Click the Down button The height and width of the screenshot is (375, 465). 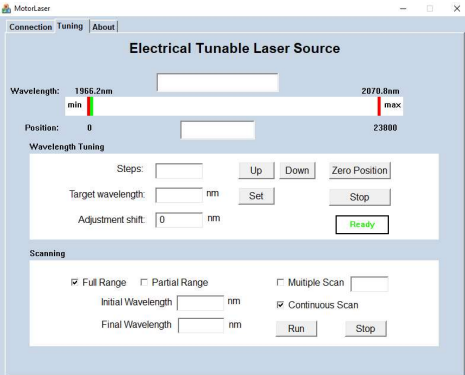click(297, 170)
